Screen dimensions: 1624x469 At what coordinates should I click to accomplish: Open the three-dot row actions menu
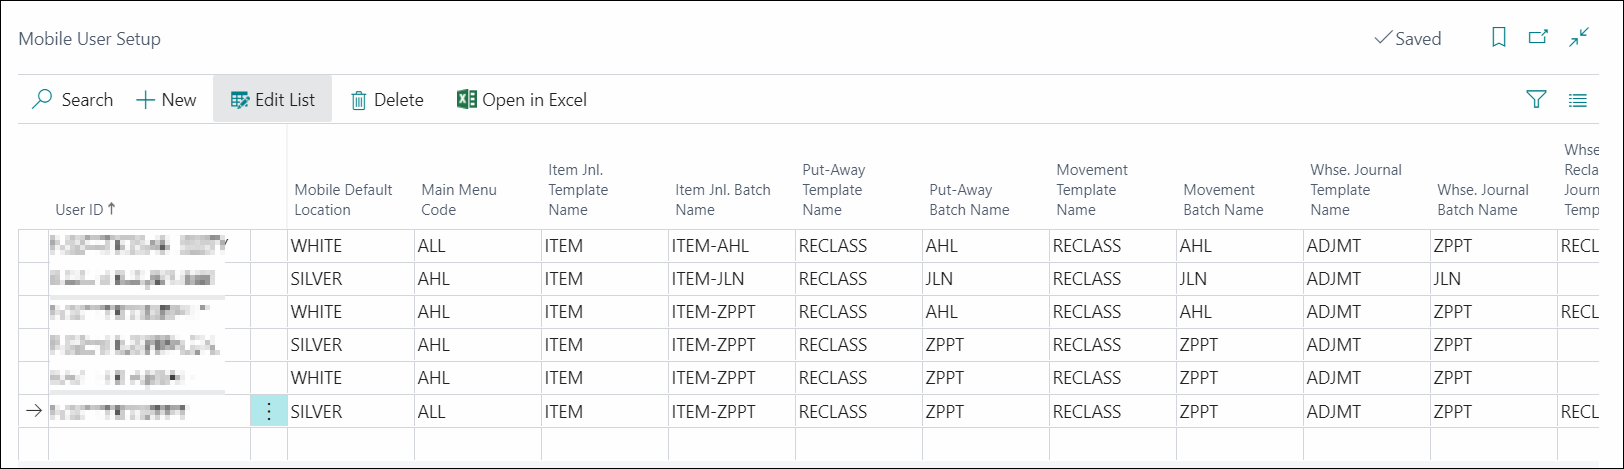pos(269,411)
